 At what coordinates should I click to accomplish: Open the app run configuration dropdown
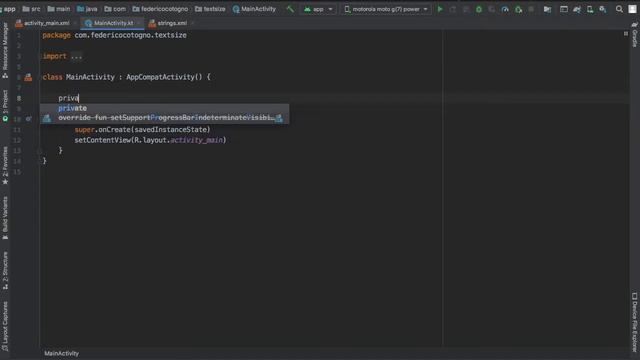[318, 9]
